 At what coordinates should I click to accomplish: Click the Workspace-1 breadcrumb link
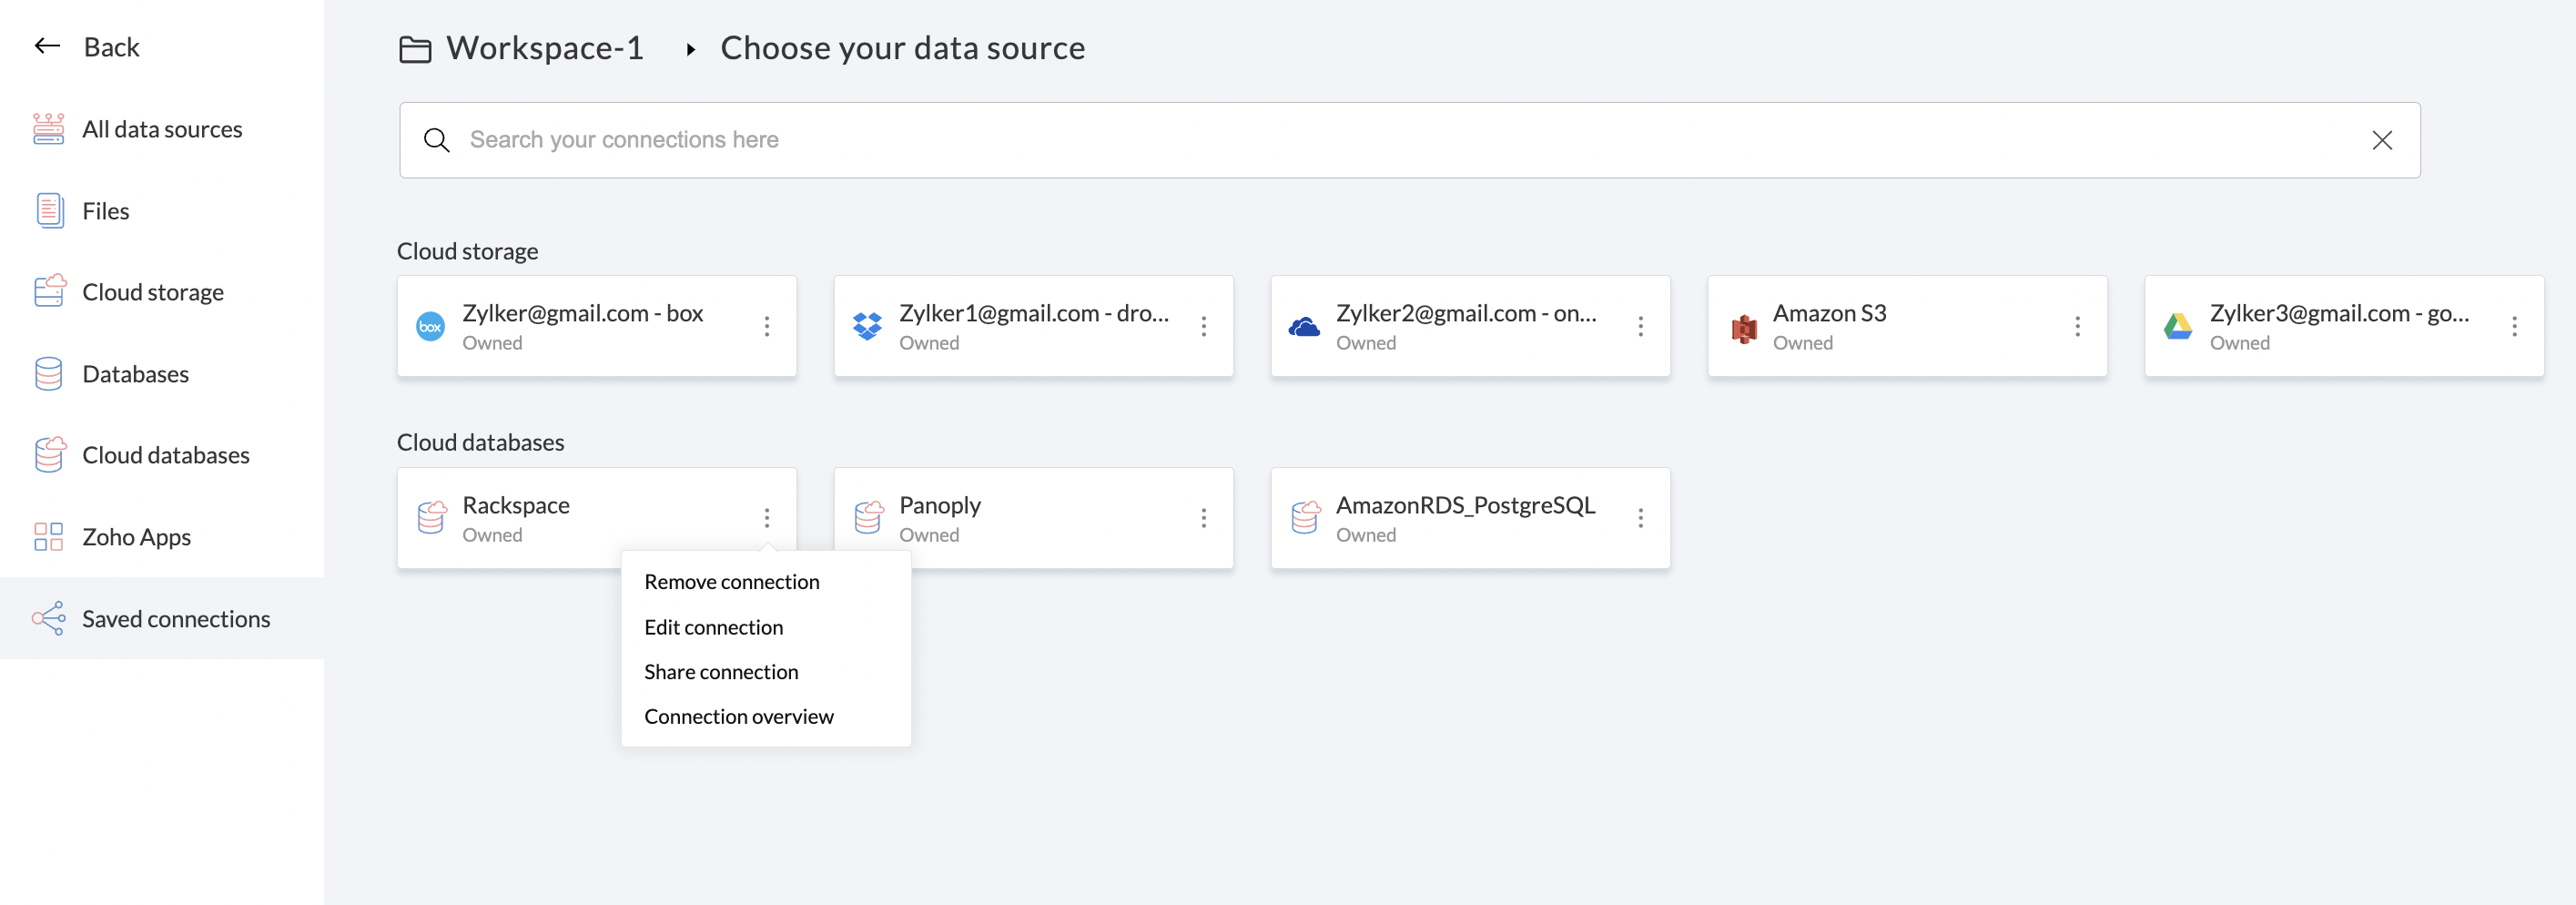(x=544, y=48)
